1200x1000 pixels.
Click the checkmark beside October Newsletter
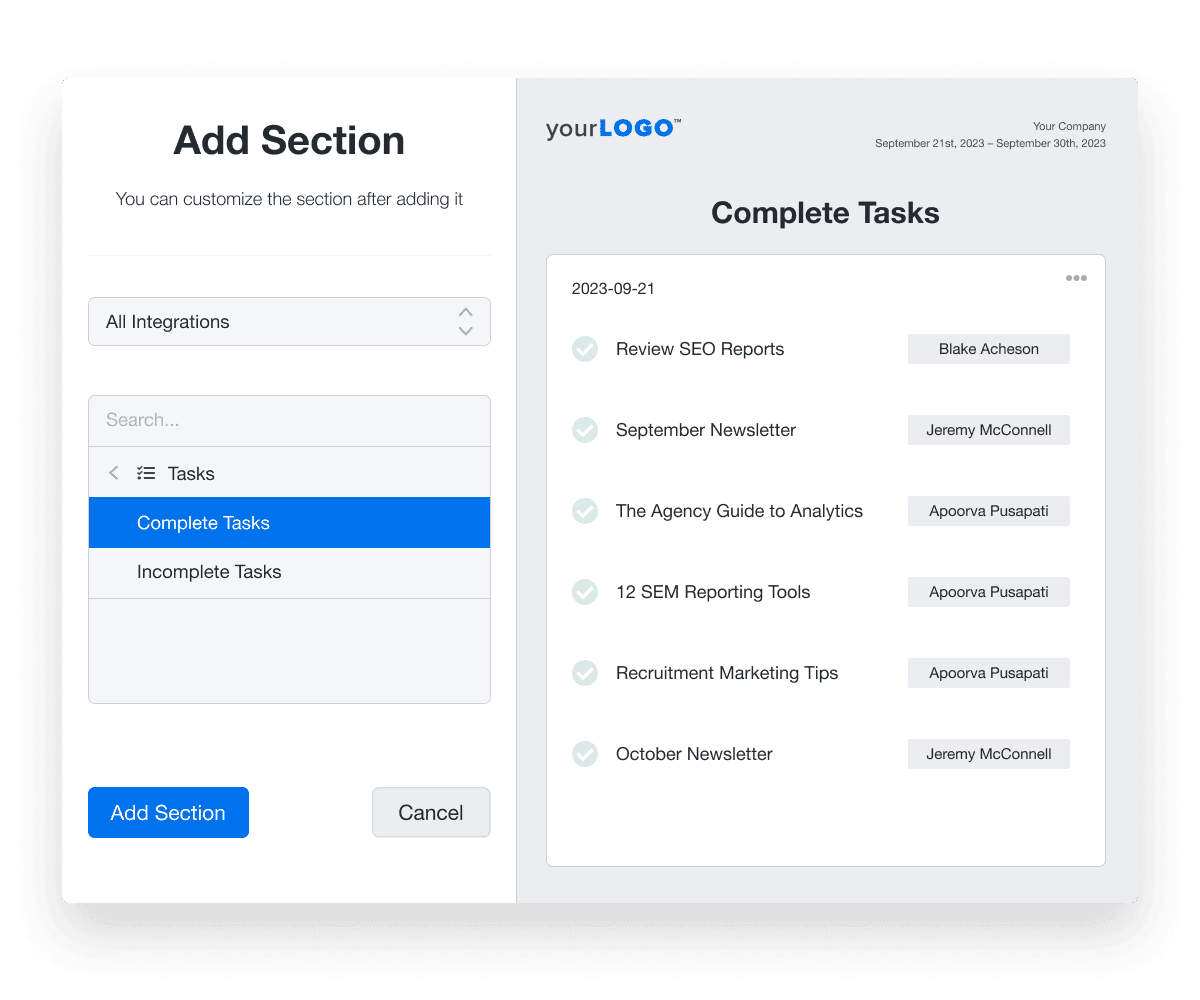[x=585, y=754]
